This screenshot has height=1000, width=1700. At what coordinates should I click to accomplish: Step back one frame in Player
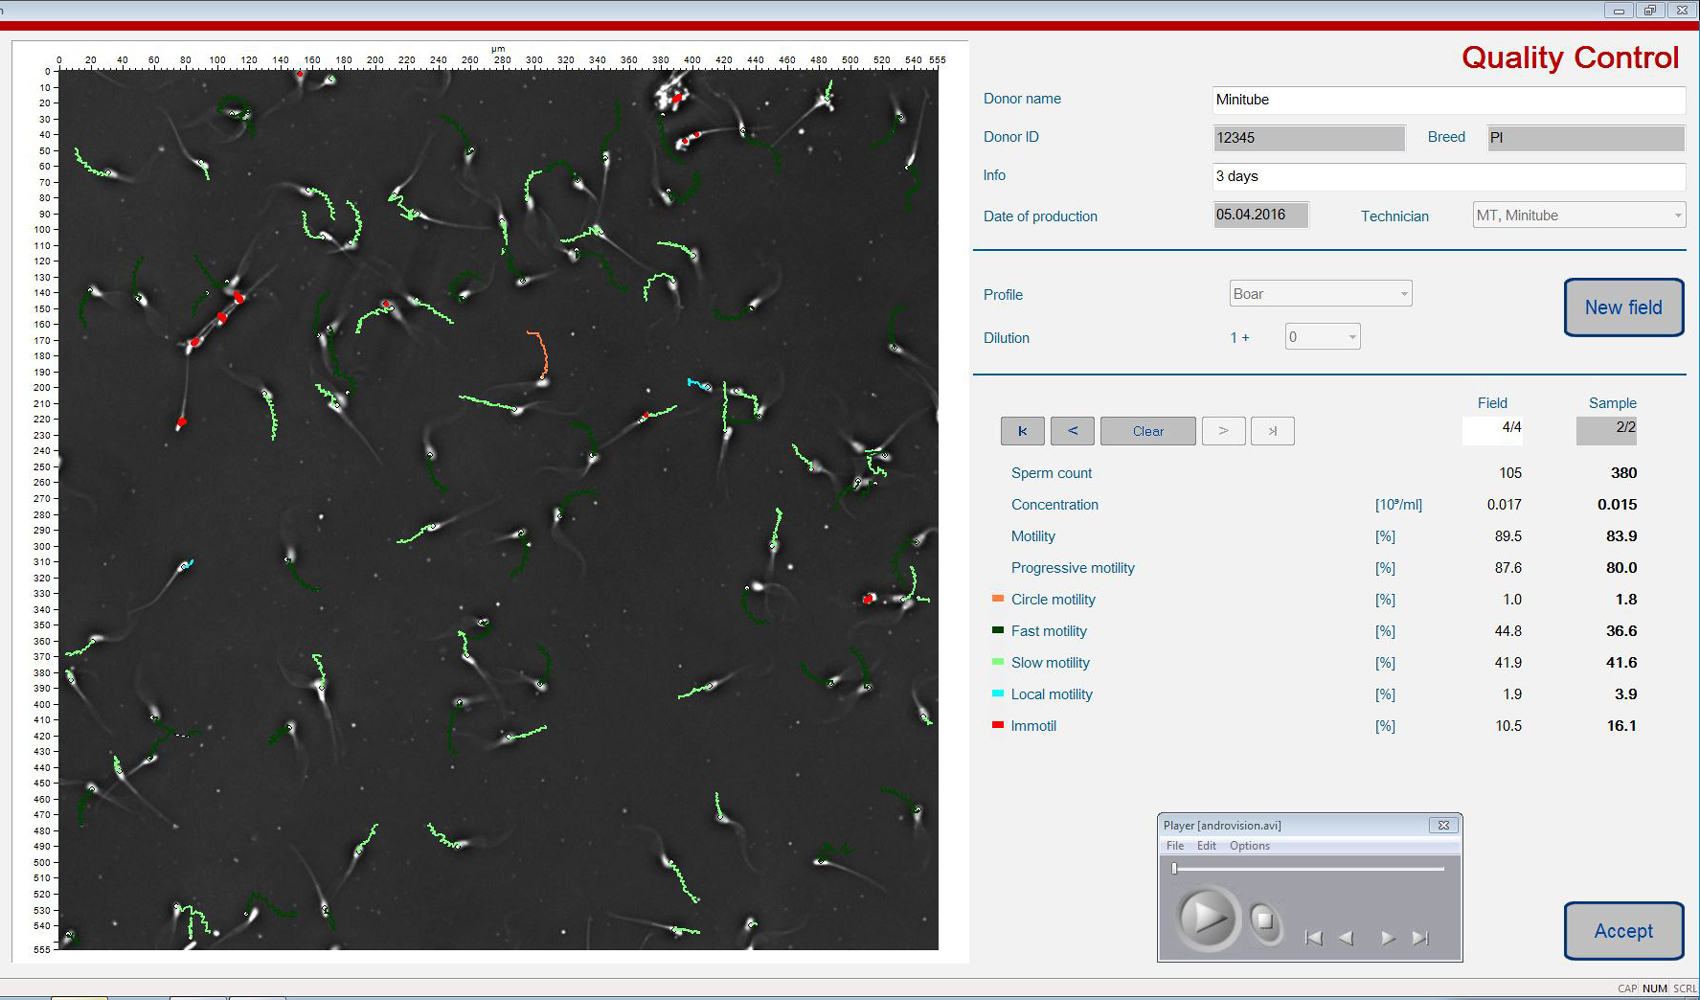[1347, 938]
